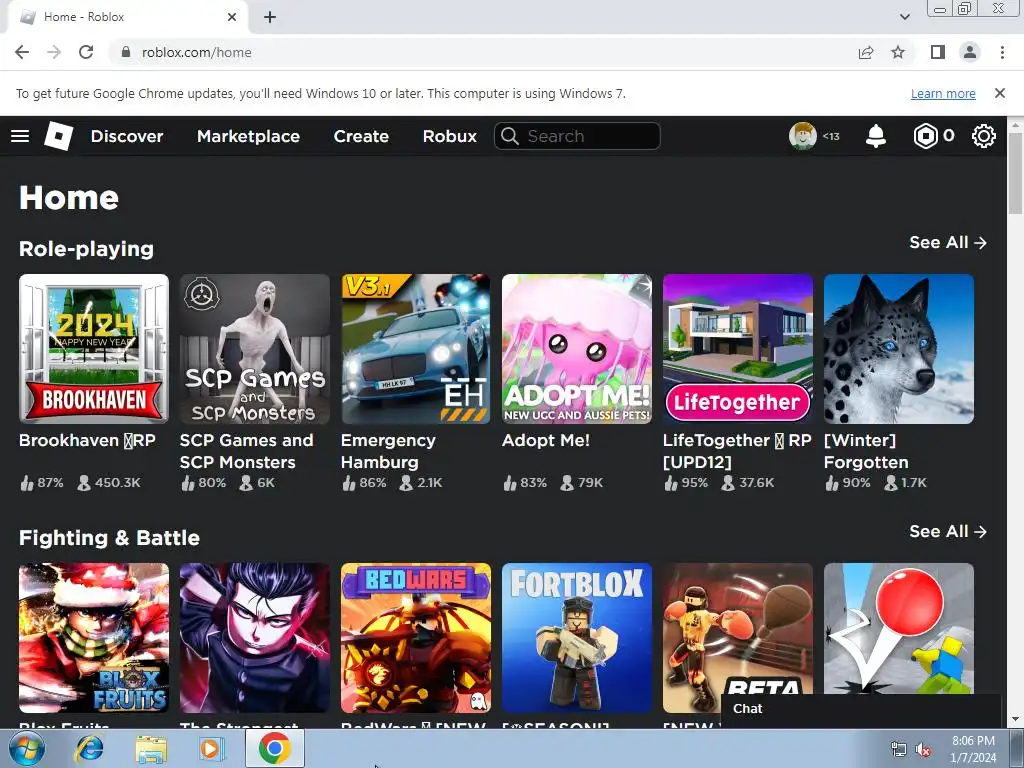Image resolution: width=1024 pixels, height=768 pixels.
Task: Open the BedWars thumbnail
Action: coord(416,638)
